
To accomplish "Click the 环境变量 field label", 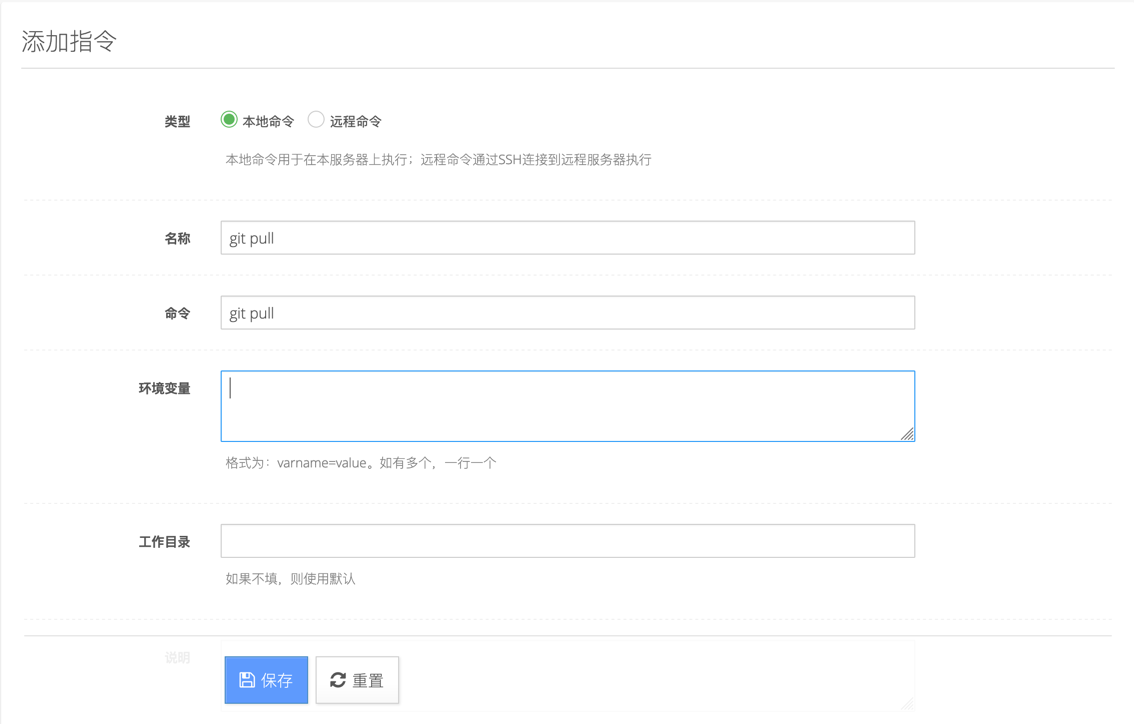I will [x=162, y=388].
